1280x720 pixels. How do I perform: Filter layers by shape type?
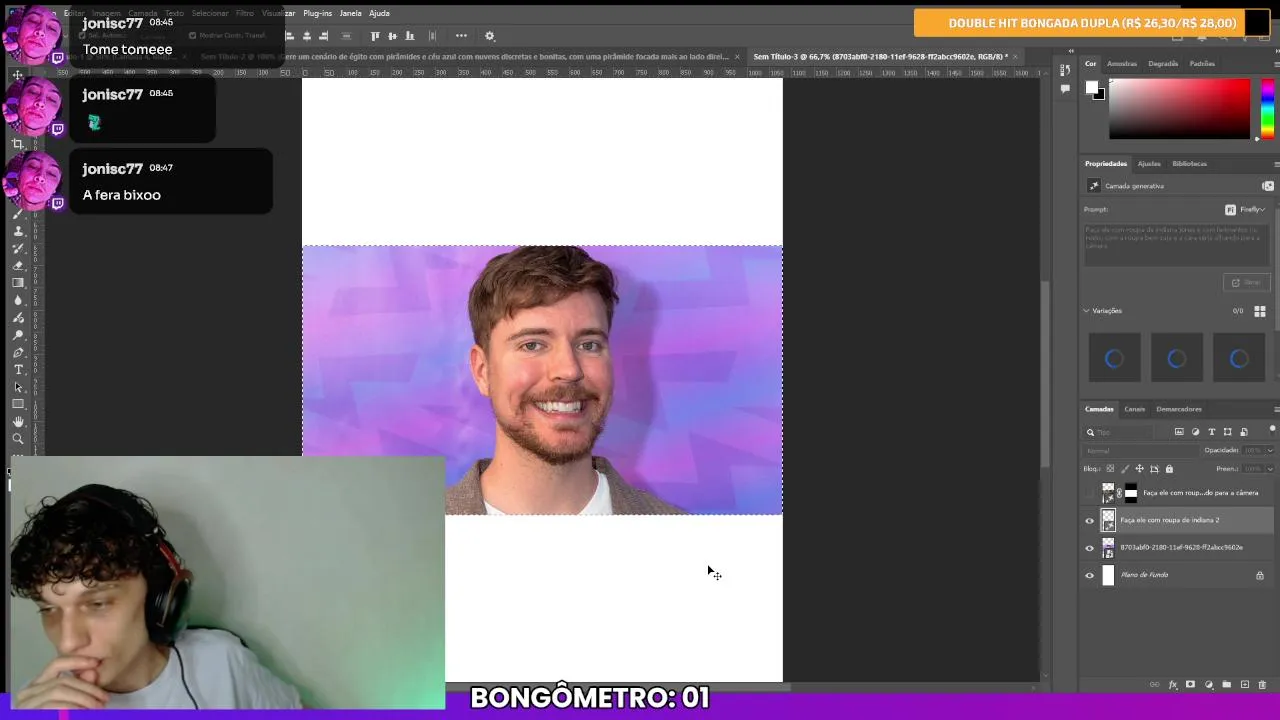pos(1228,432)
